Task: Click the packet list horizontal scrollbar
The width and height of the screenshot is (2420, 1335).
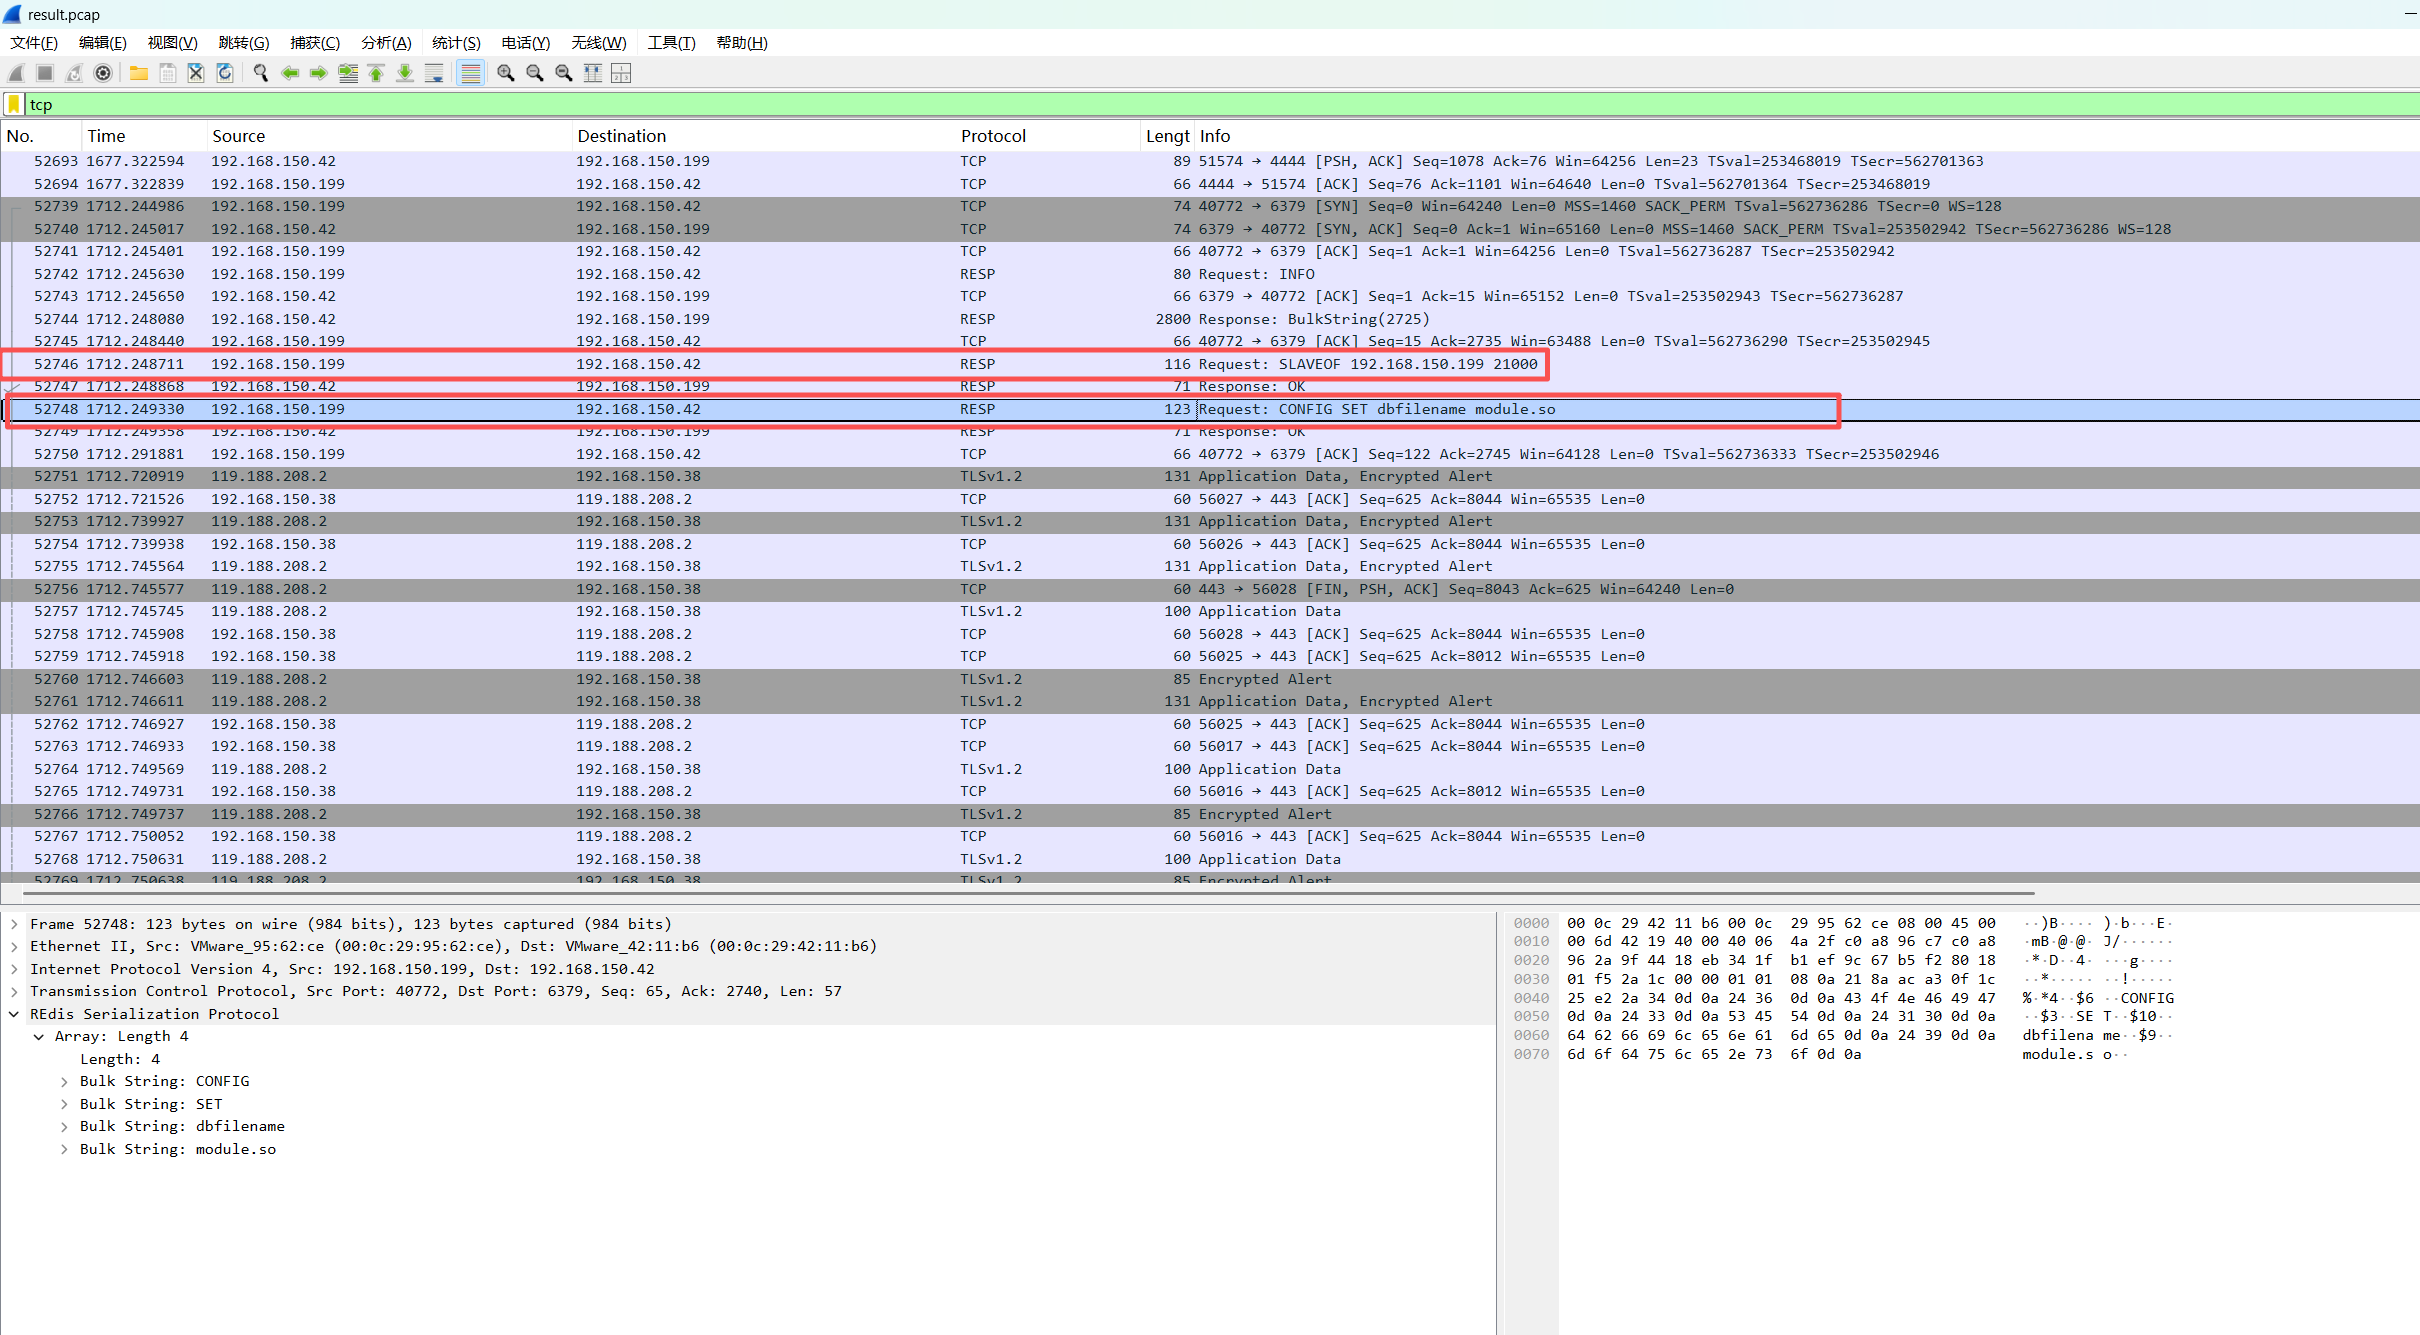Action: [1028, 893]
